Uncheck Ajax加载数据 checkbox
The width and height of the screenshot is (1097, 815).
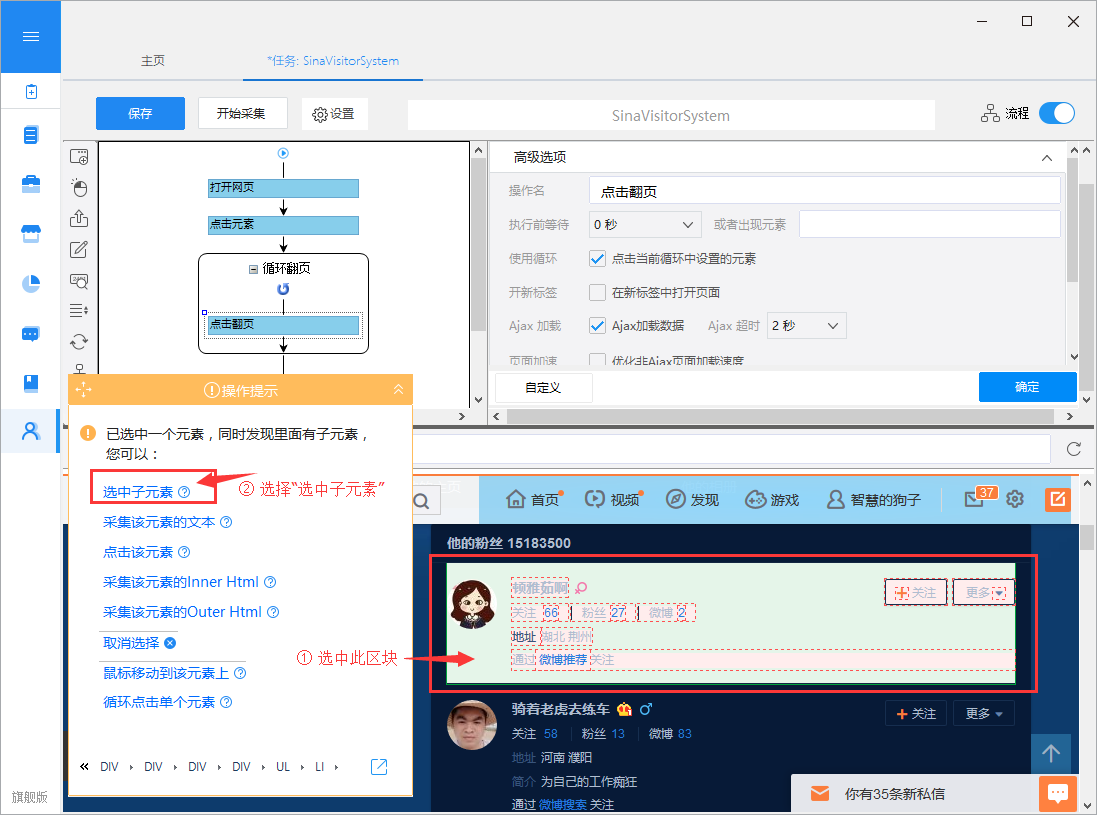597,326
